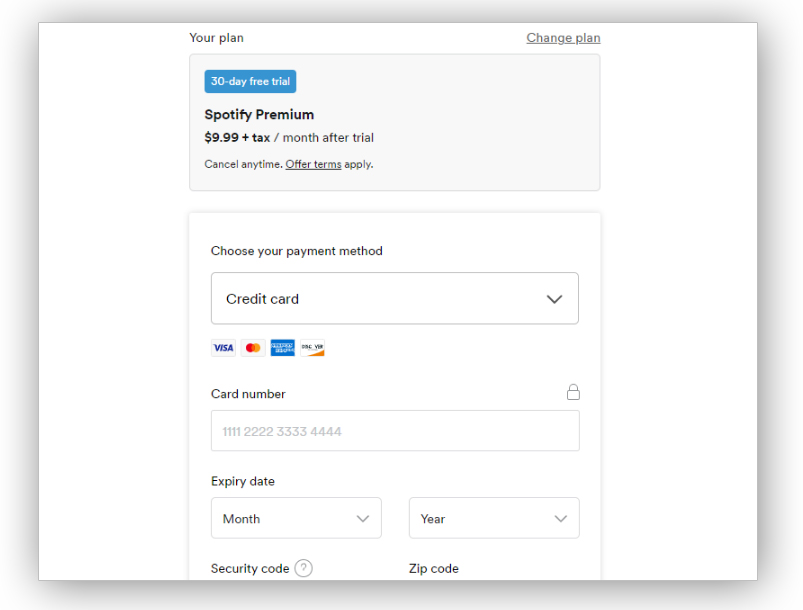The width and height of the screenshot is (803, 610).
Task: Click the Spotify Premium plan title
Action: 259,114
